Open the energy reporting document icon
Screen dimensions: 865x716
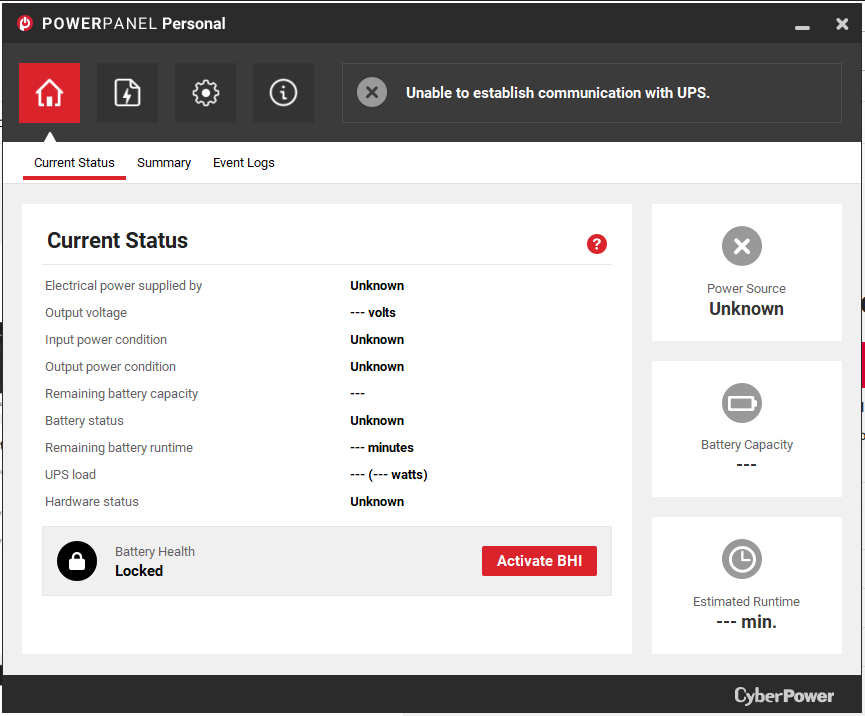(x=127, y=93)
